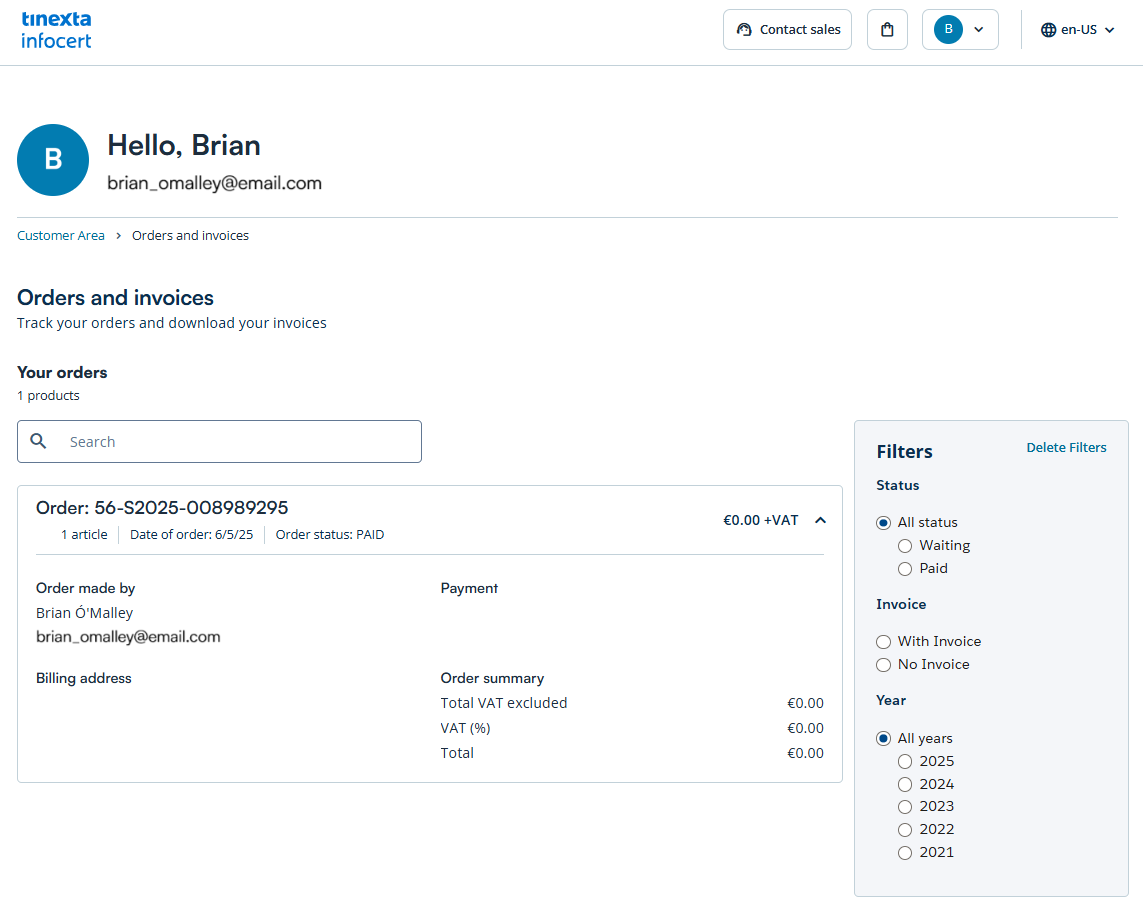Click the small B avatar in header
Screen dimensions: 1143x902
[948, 30]
